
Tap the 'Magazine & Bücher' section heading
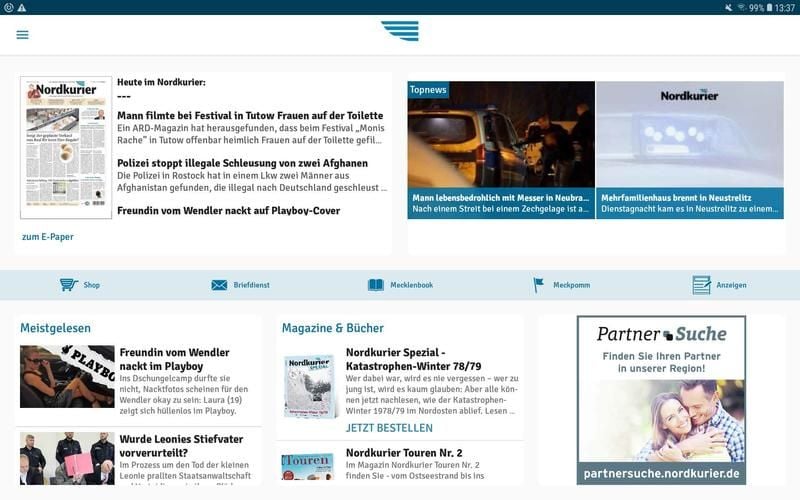pos(333,328)
